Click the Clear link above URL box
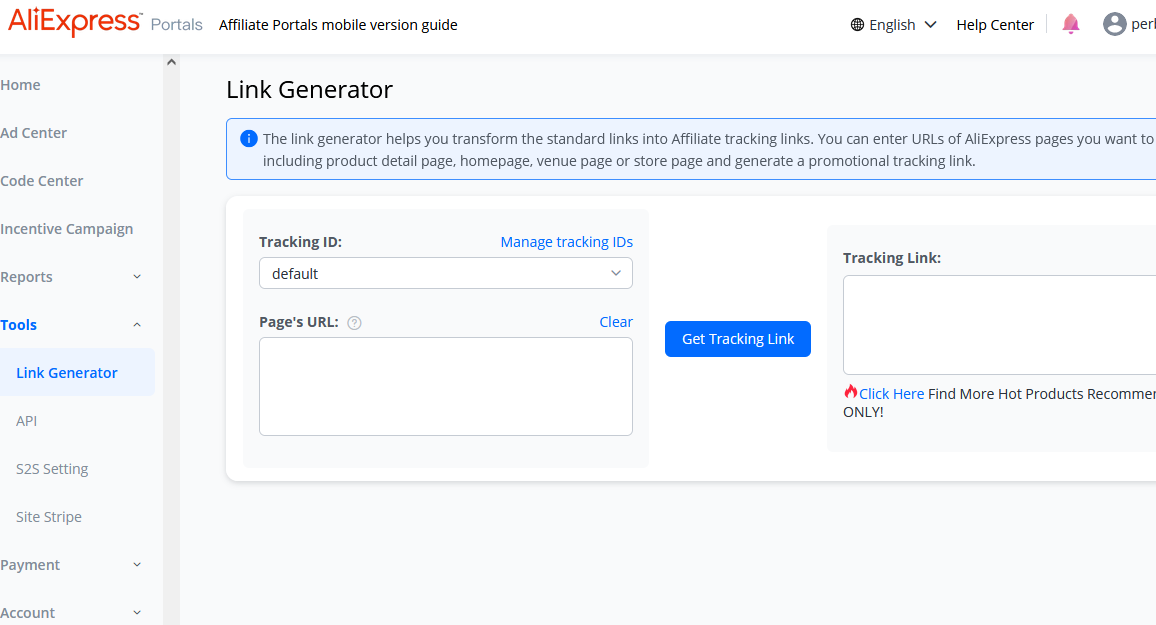 (616, 322)
